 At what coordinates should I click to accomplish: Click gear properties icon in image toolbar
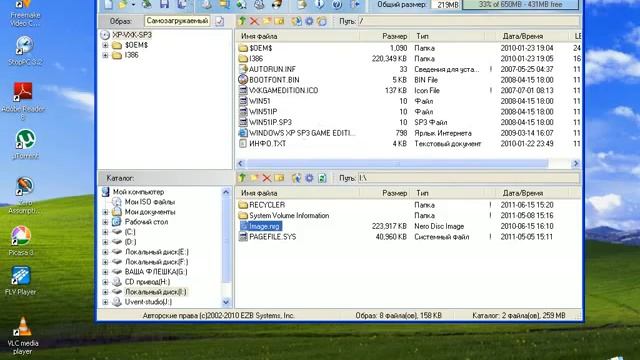pyautogui.click(x=309, y=21)
